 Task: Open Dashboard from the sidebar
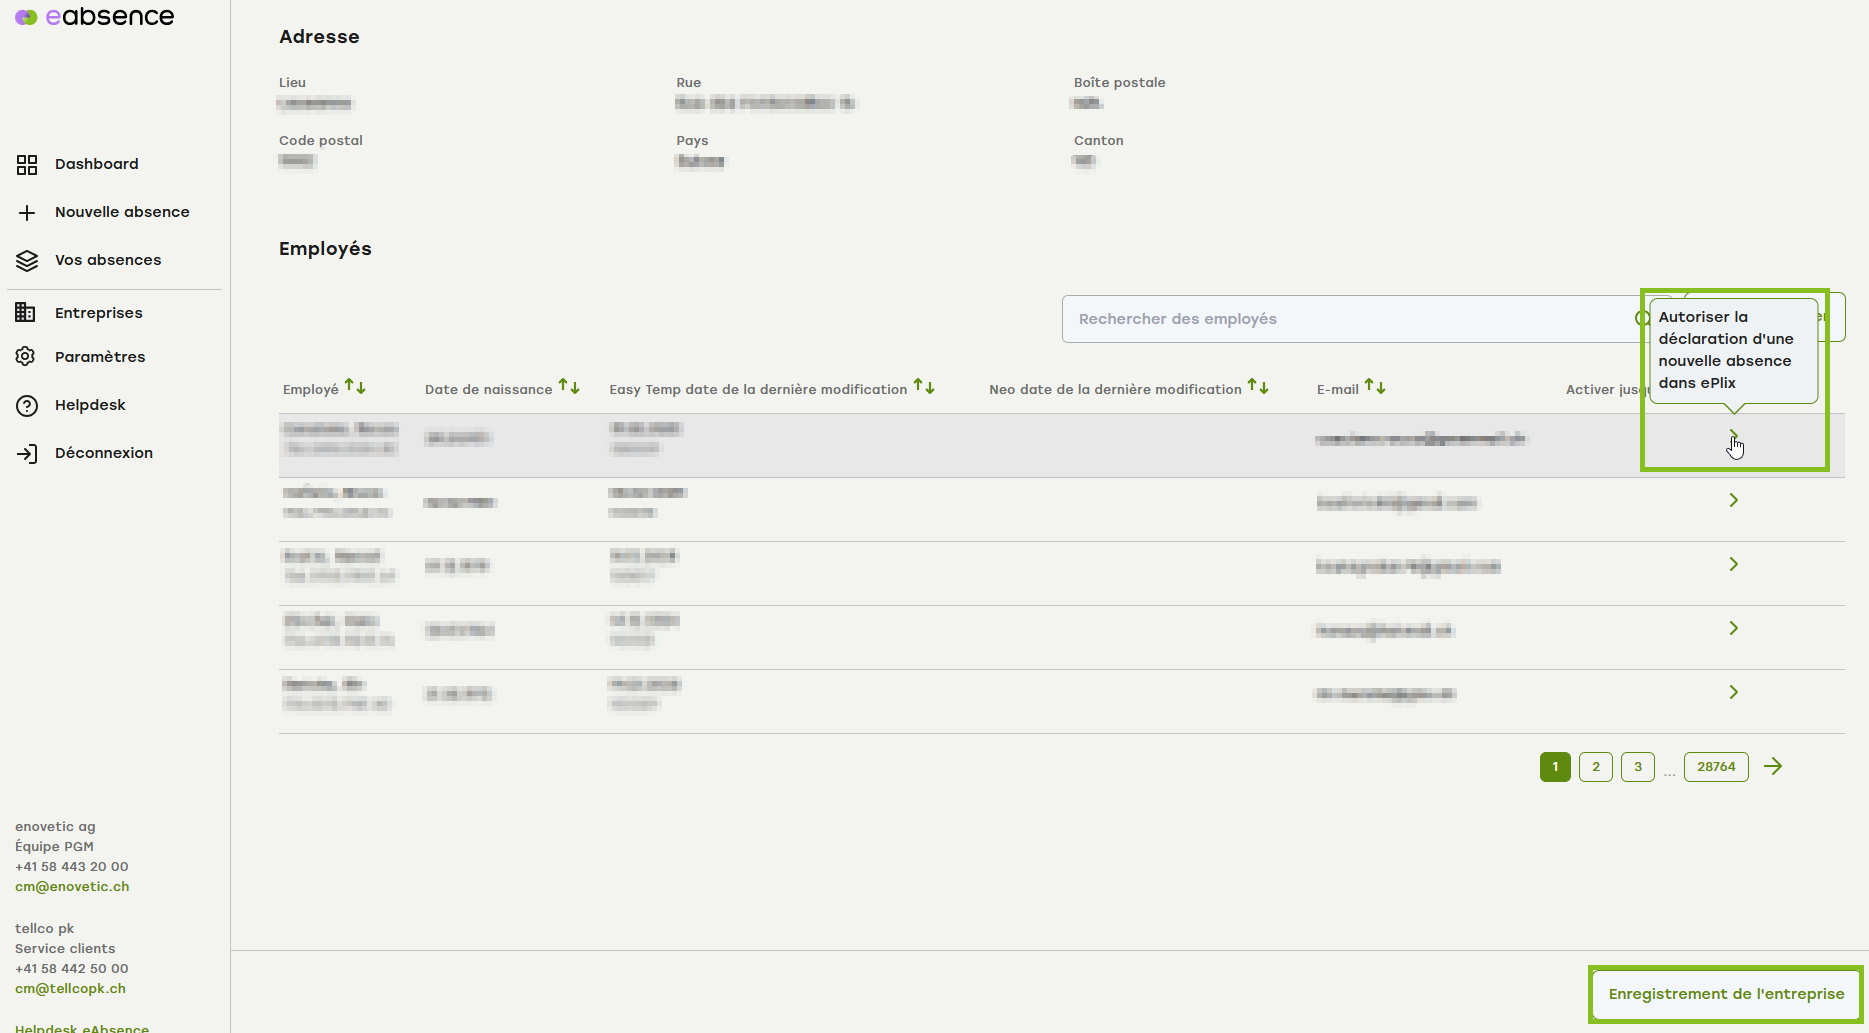(96, 164)
